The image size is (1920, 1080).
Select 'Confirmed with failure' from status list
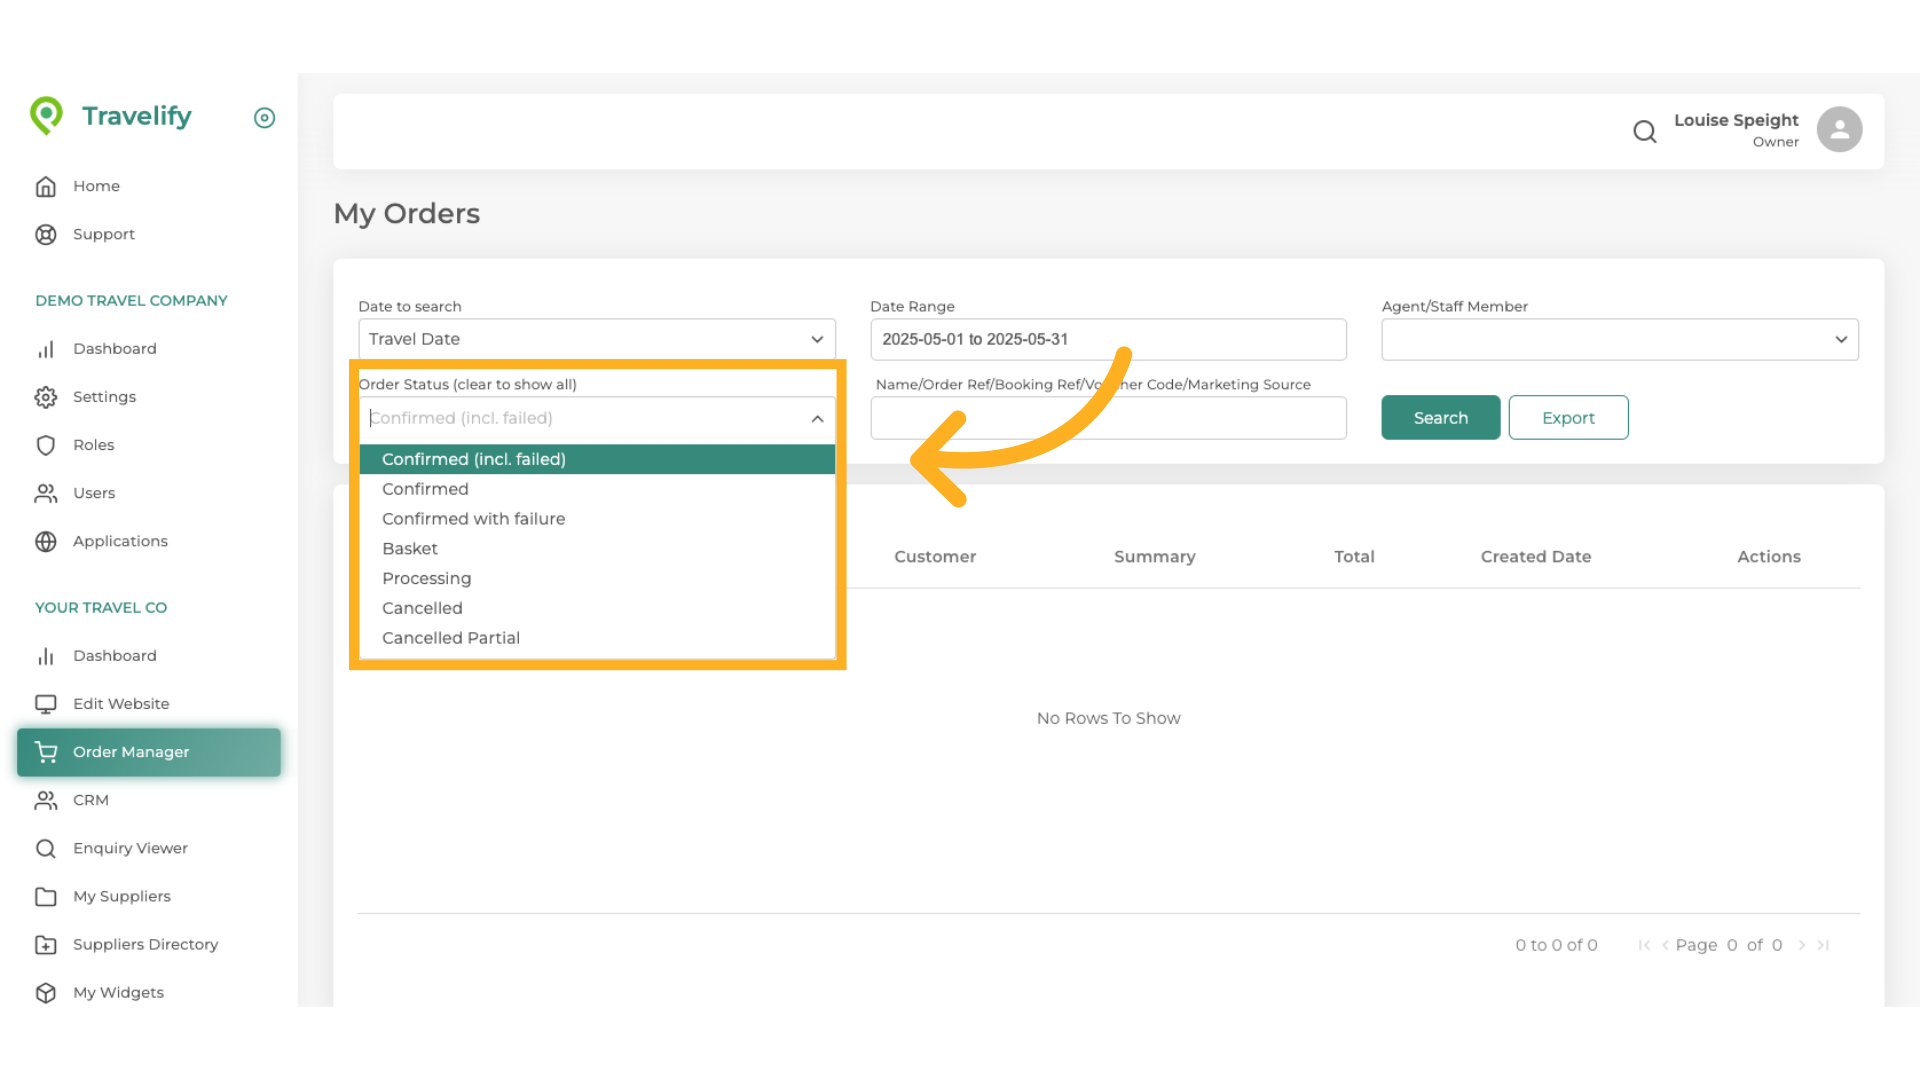[x=473, y=518]
